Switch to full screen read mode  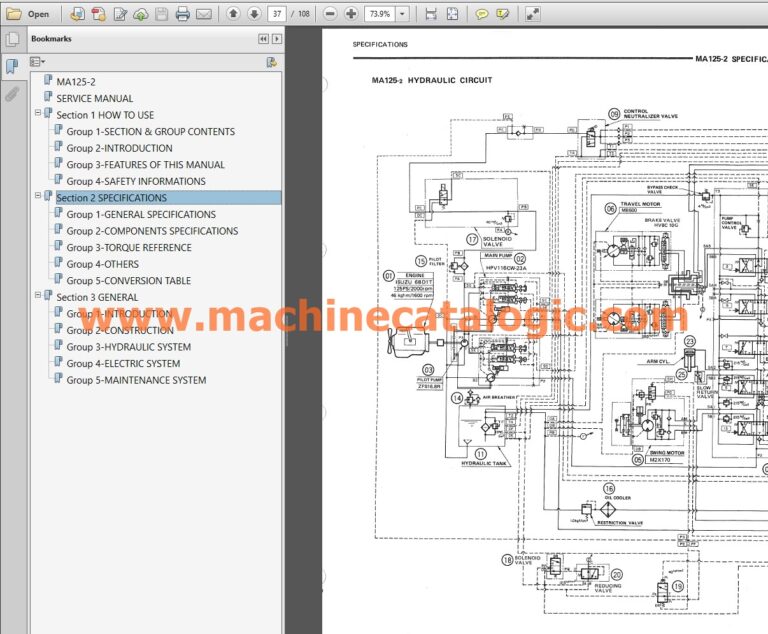pos(532,14)
